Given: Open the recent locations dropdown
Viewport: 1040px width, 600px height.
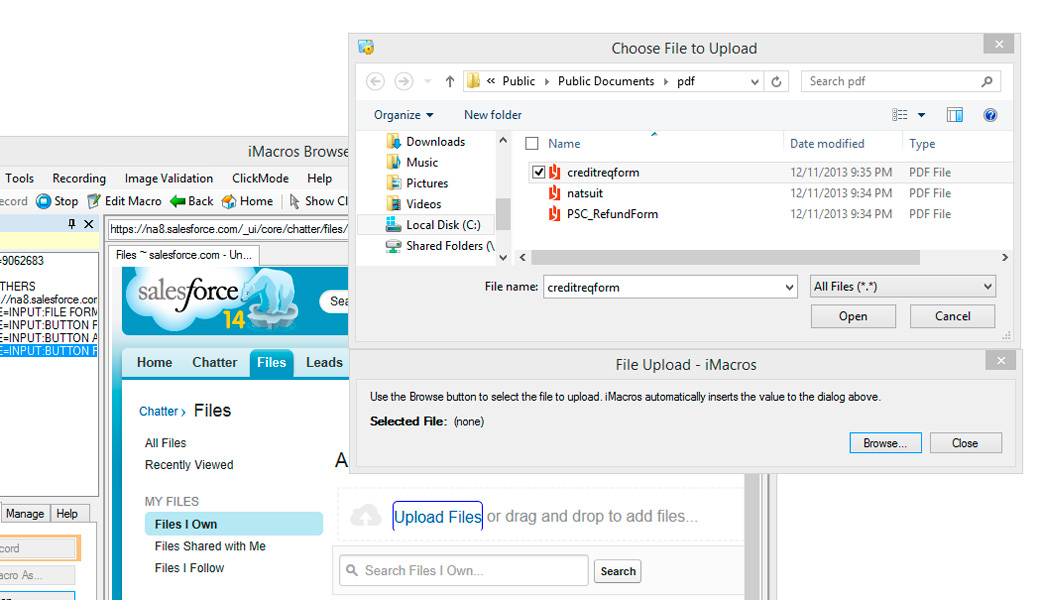Looking at the screenshot, I should coord(428,82).
